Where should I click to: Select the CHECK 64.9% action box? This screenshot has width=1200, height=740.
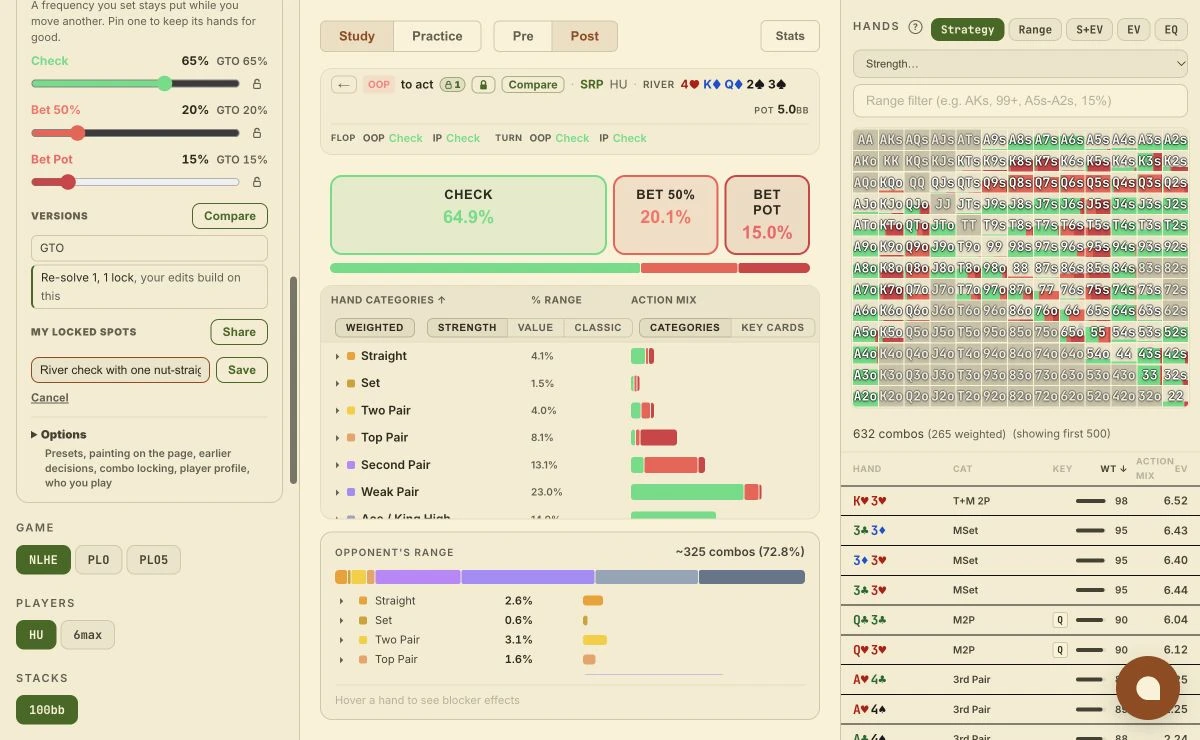point(468,215)
